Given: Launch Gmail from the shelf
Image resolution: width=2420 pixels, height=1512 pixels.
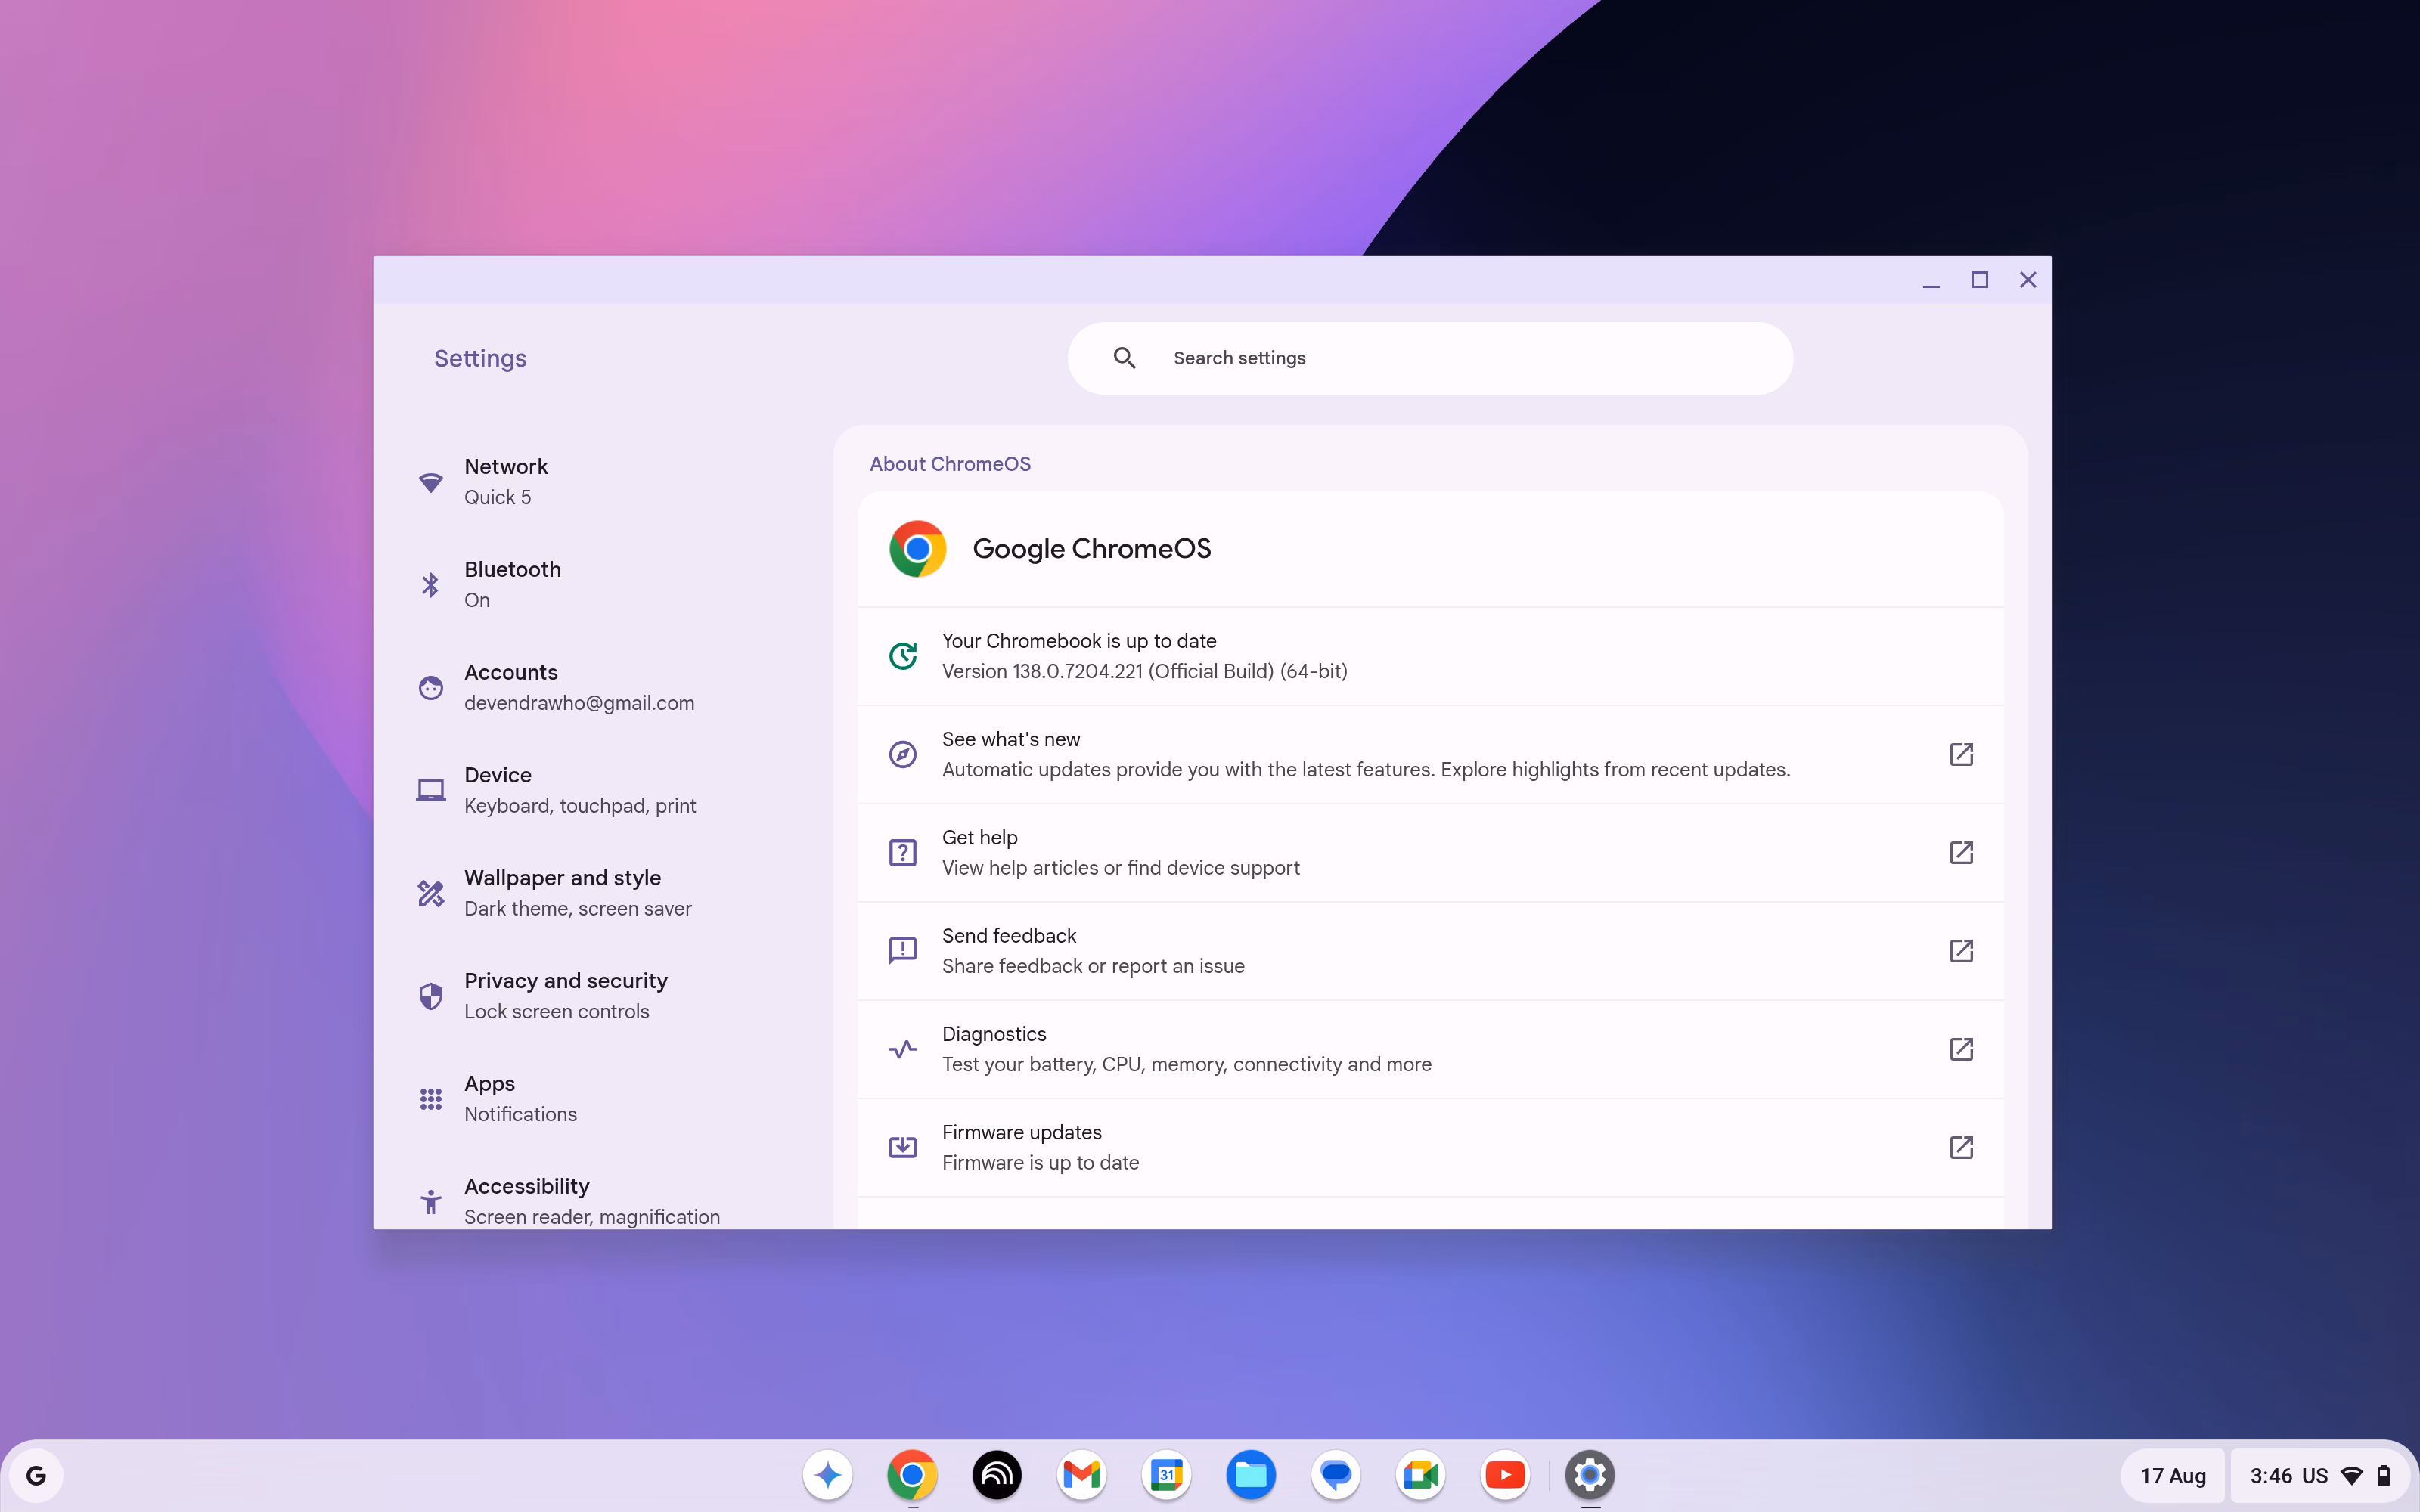Looking at the screenshot, I should pyautogui.click(x=1082, y=1475).
